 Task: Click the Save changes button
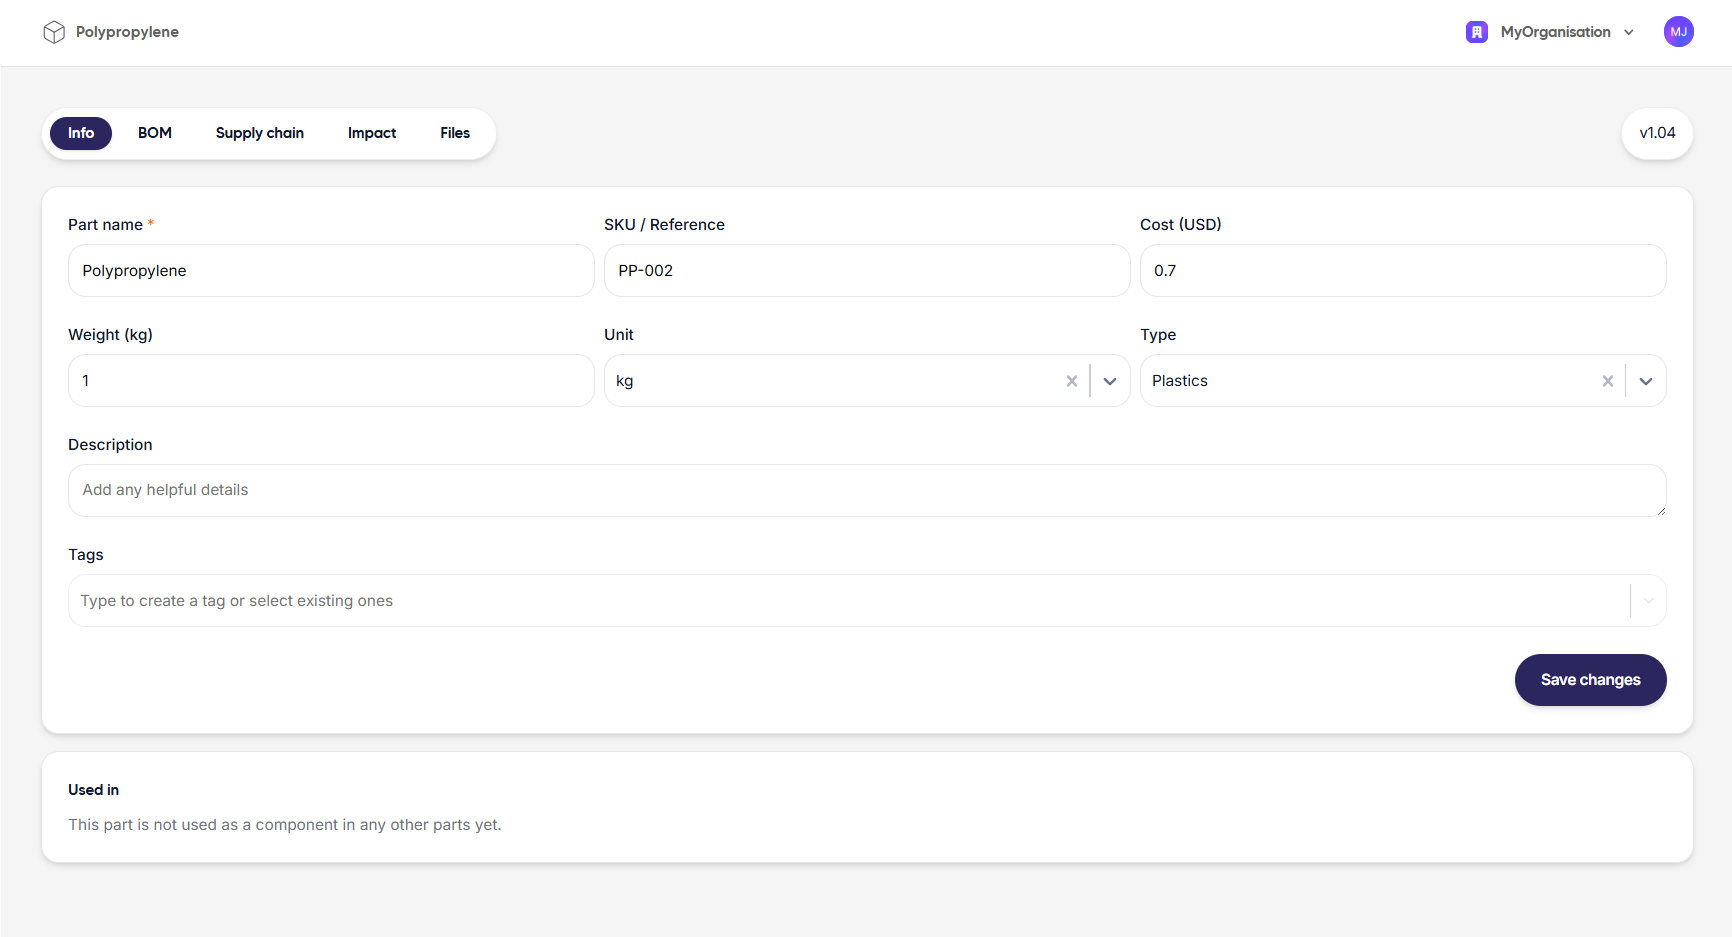click(x=1590, y=680)
